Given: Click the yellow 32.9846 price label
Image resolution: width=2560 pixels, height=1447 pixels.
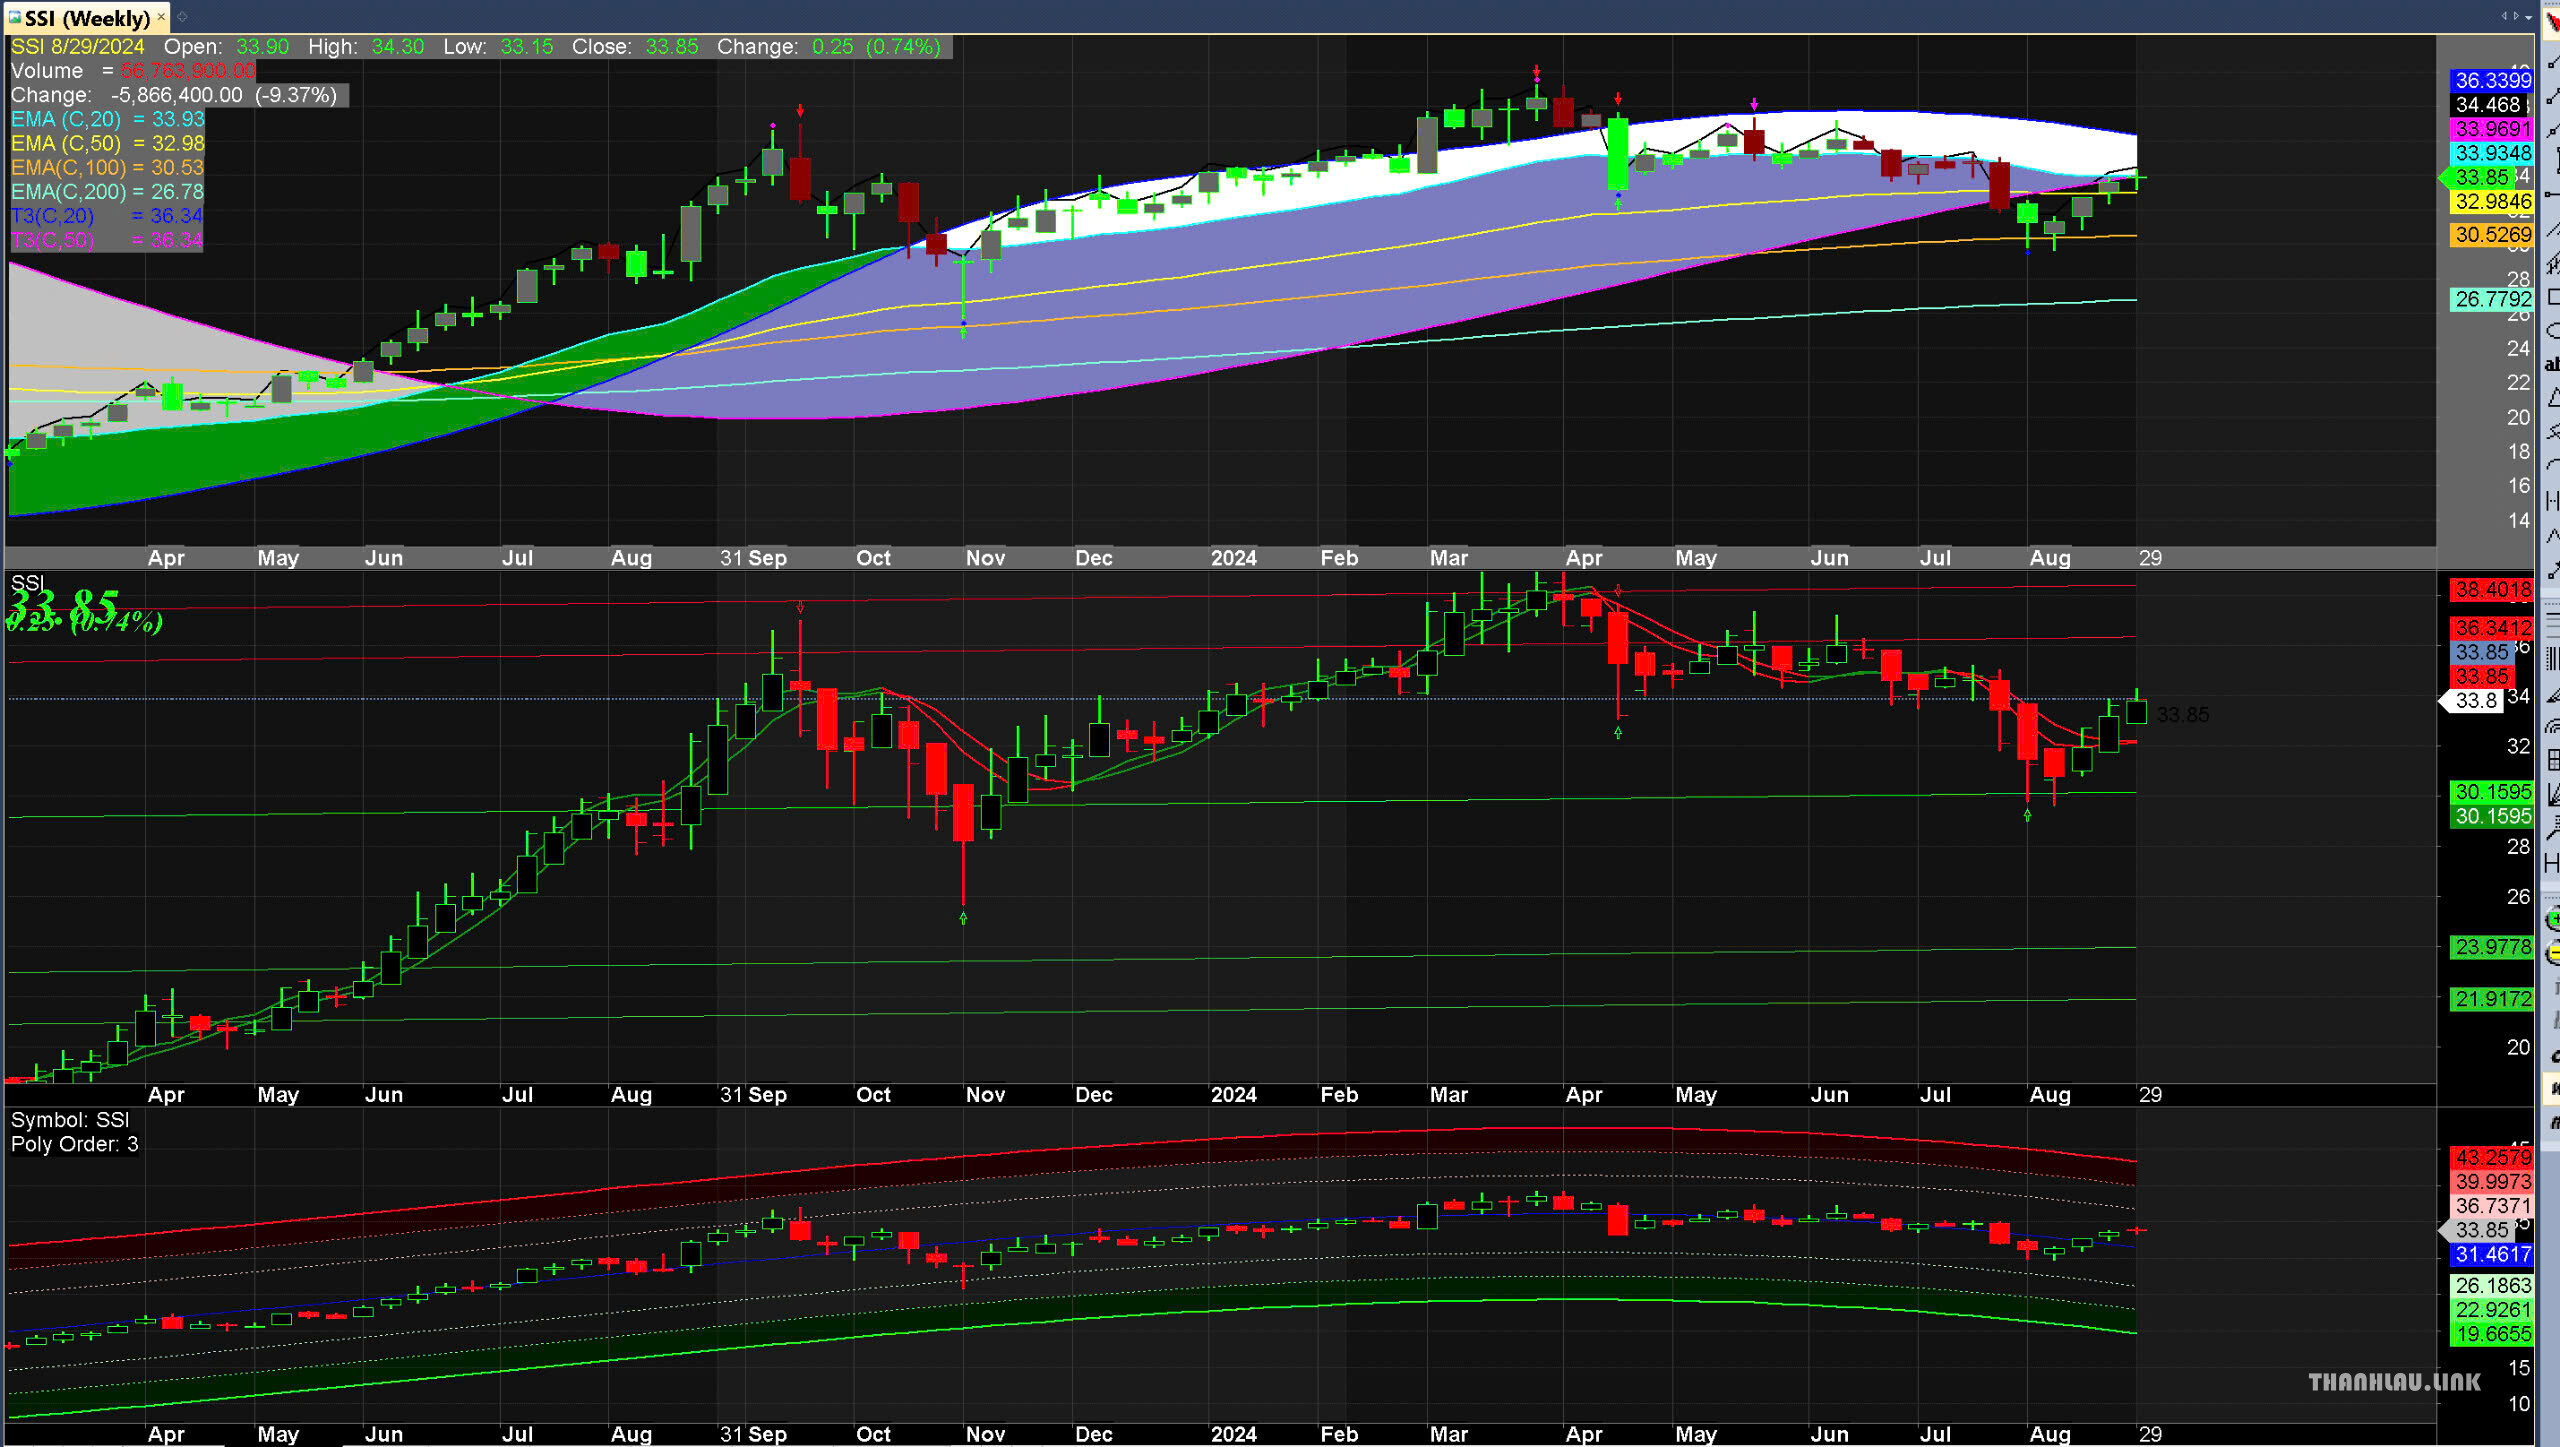Looking at the screenshot, I should [2493, 202].
